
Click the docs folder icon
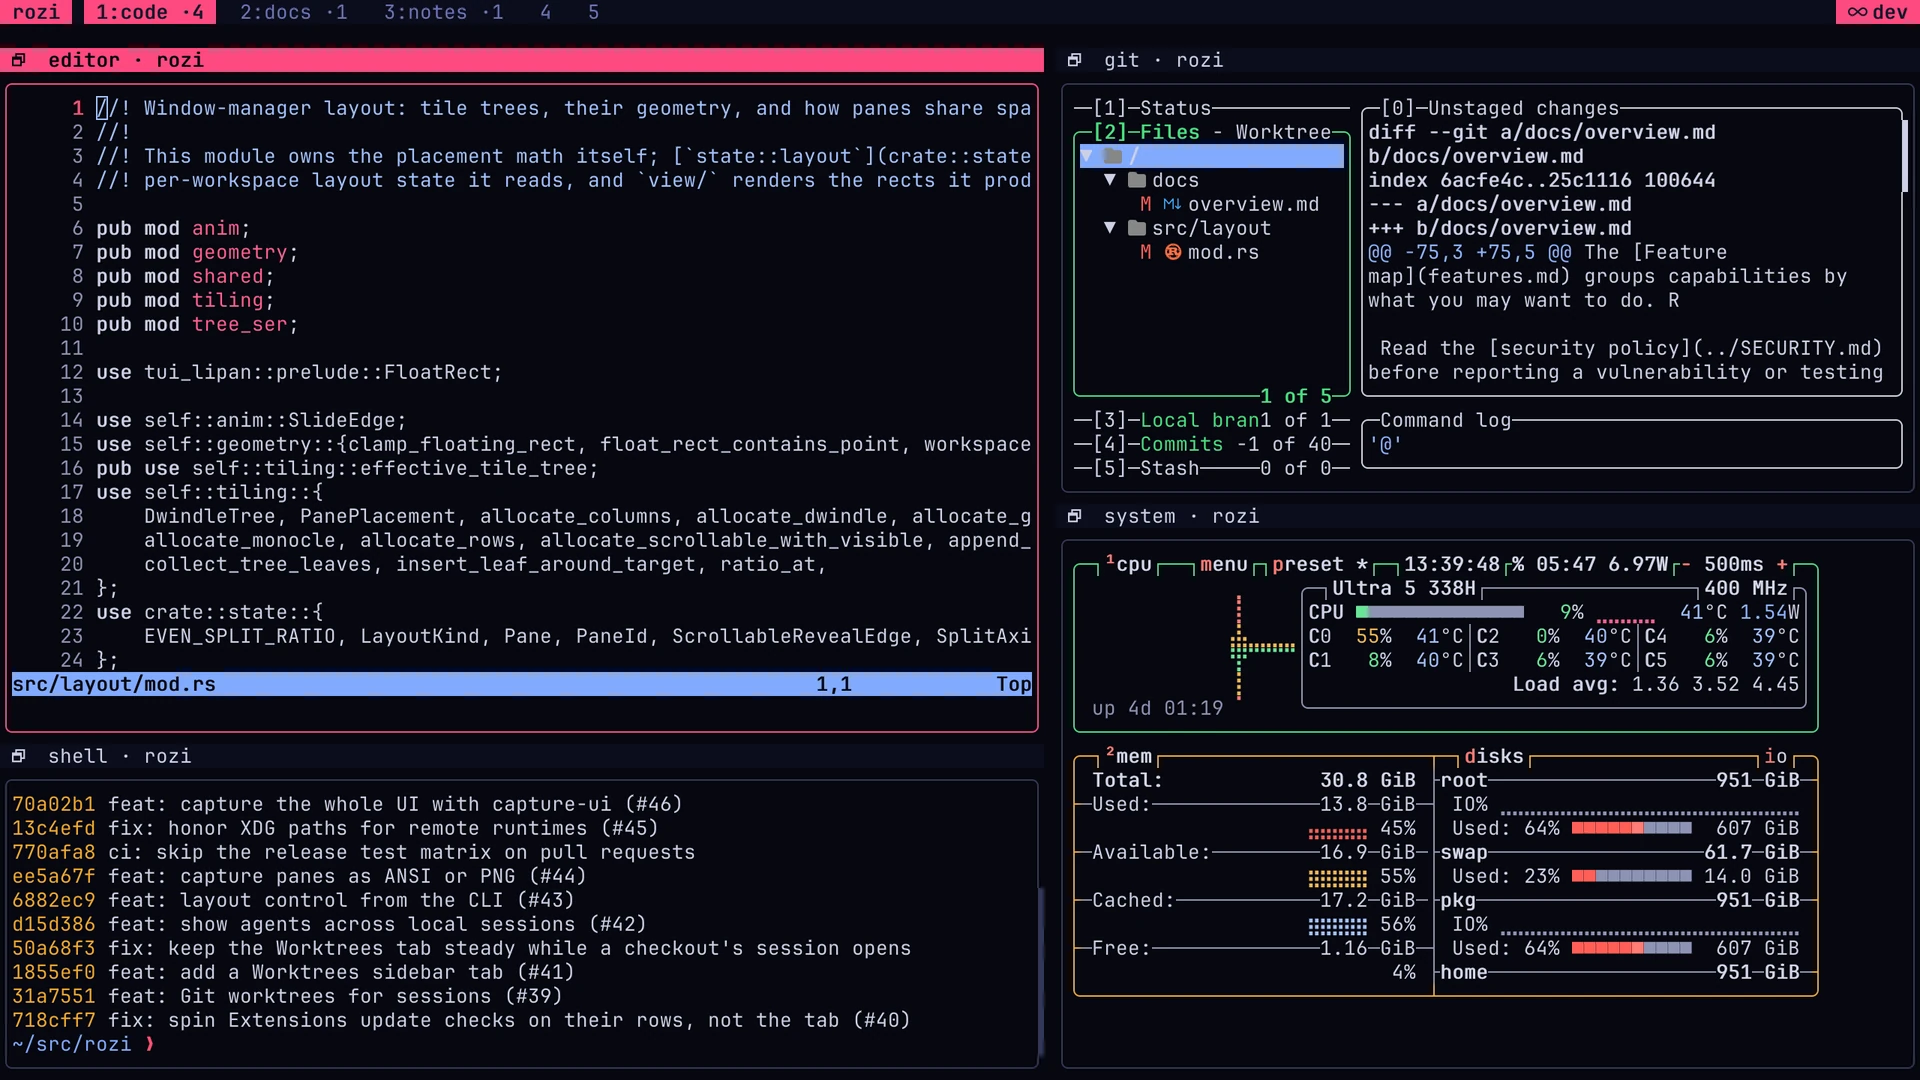pos(1136,180)
